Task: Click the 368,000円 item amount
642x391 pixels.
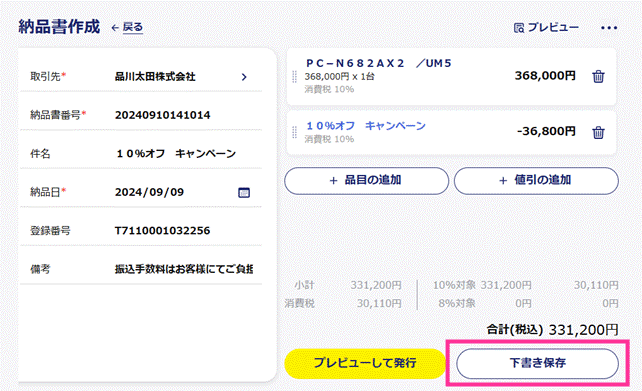Action: [x=545, y=76]
